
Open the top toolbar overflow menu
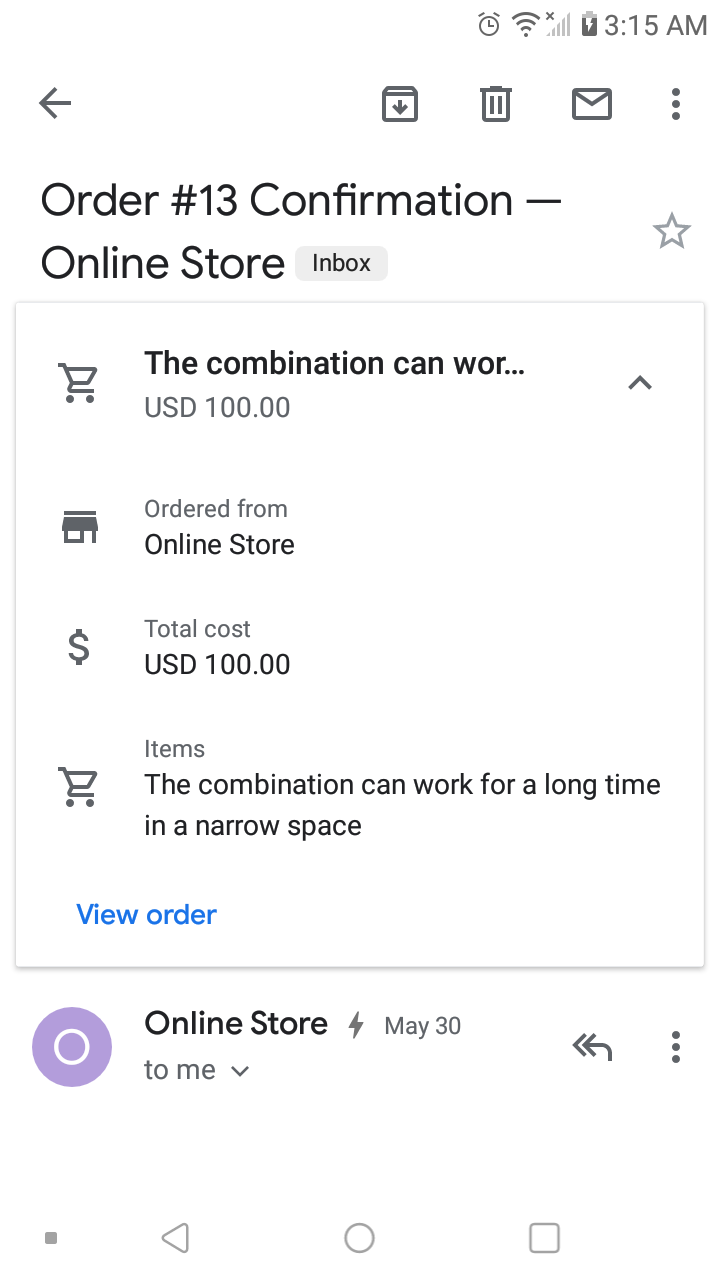tap(676, 103)
